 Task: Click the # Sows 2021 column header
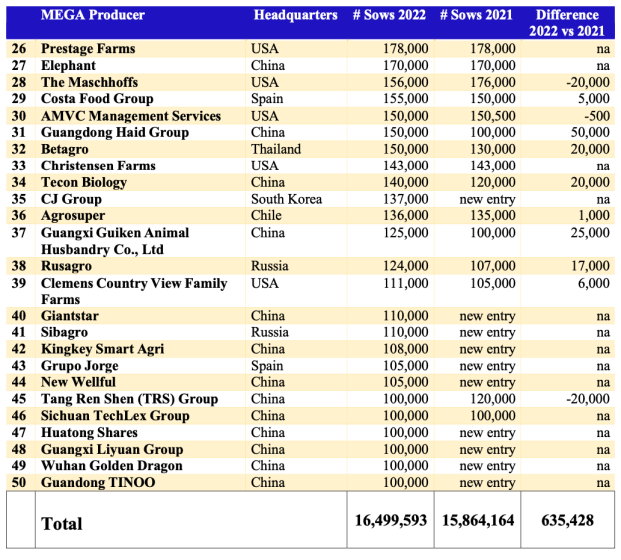(476, 15)
